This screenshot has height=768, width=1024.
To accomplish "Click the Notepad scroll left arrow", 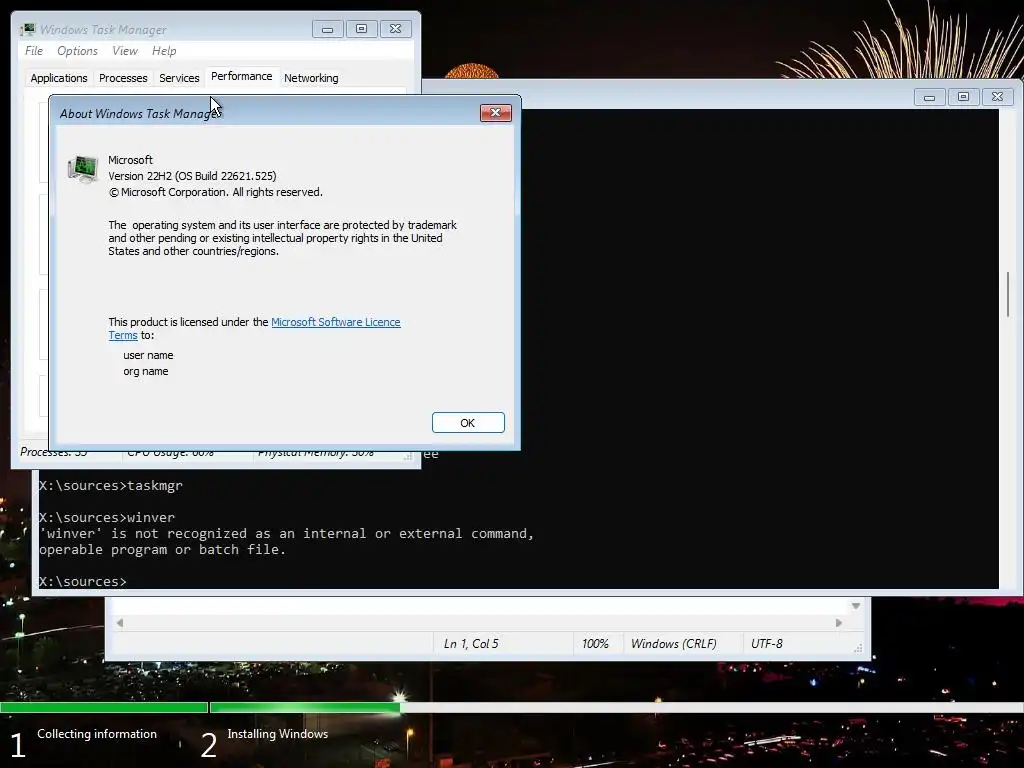I will pyautogui.click(x=120, y=623).
